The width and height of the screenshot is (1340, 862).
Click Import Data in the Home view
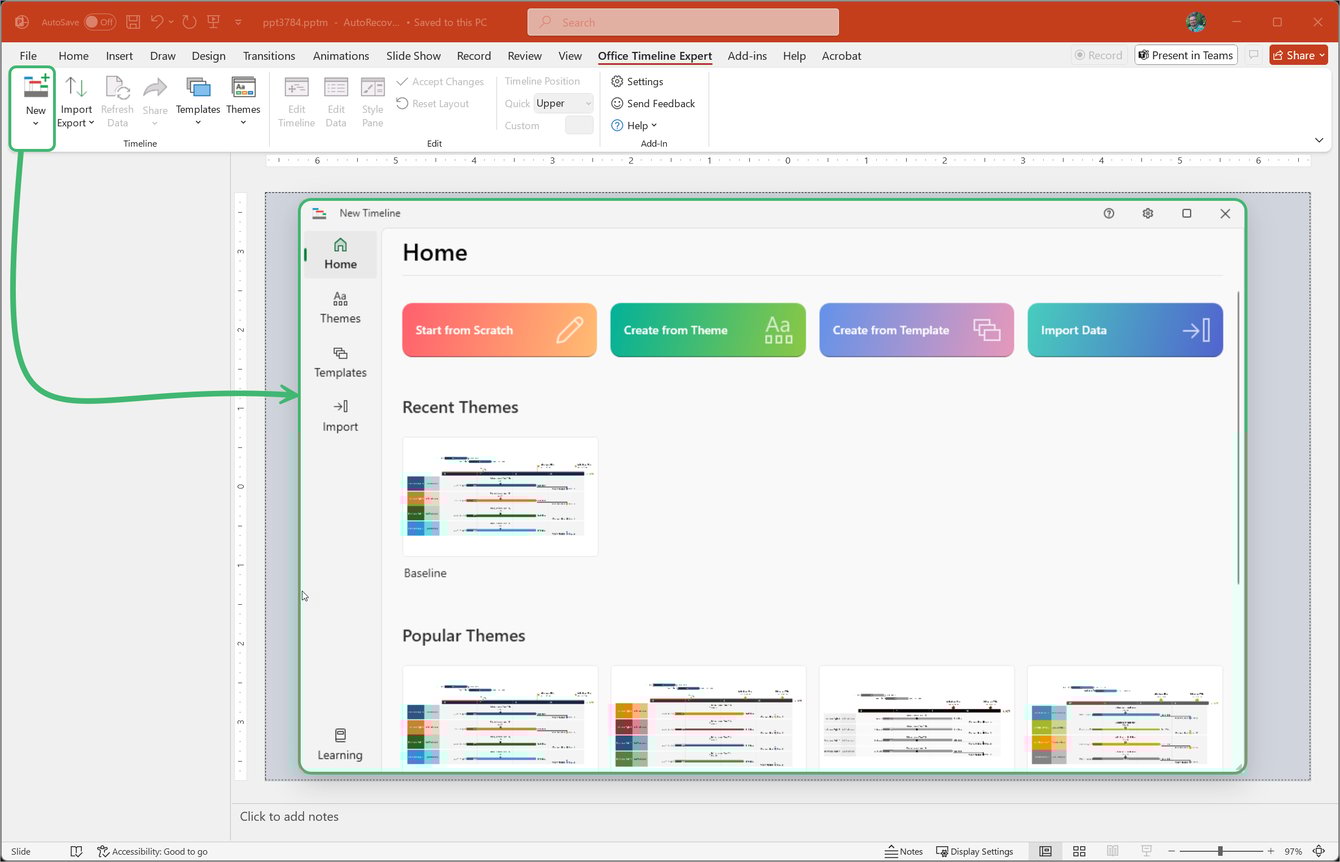pyautogui.click(x=1124, y=330)
